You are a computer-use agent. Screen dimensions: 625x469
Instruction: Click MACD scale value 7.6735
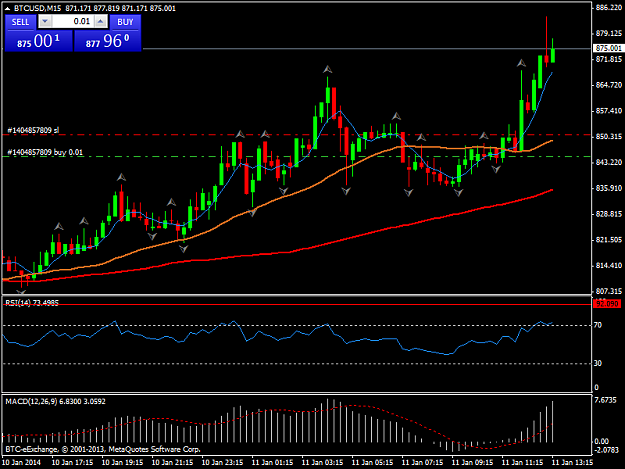coord(605,400)
